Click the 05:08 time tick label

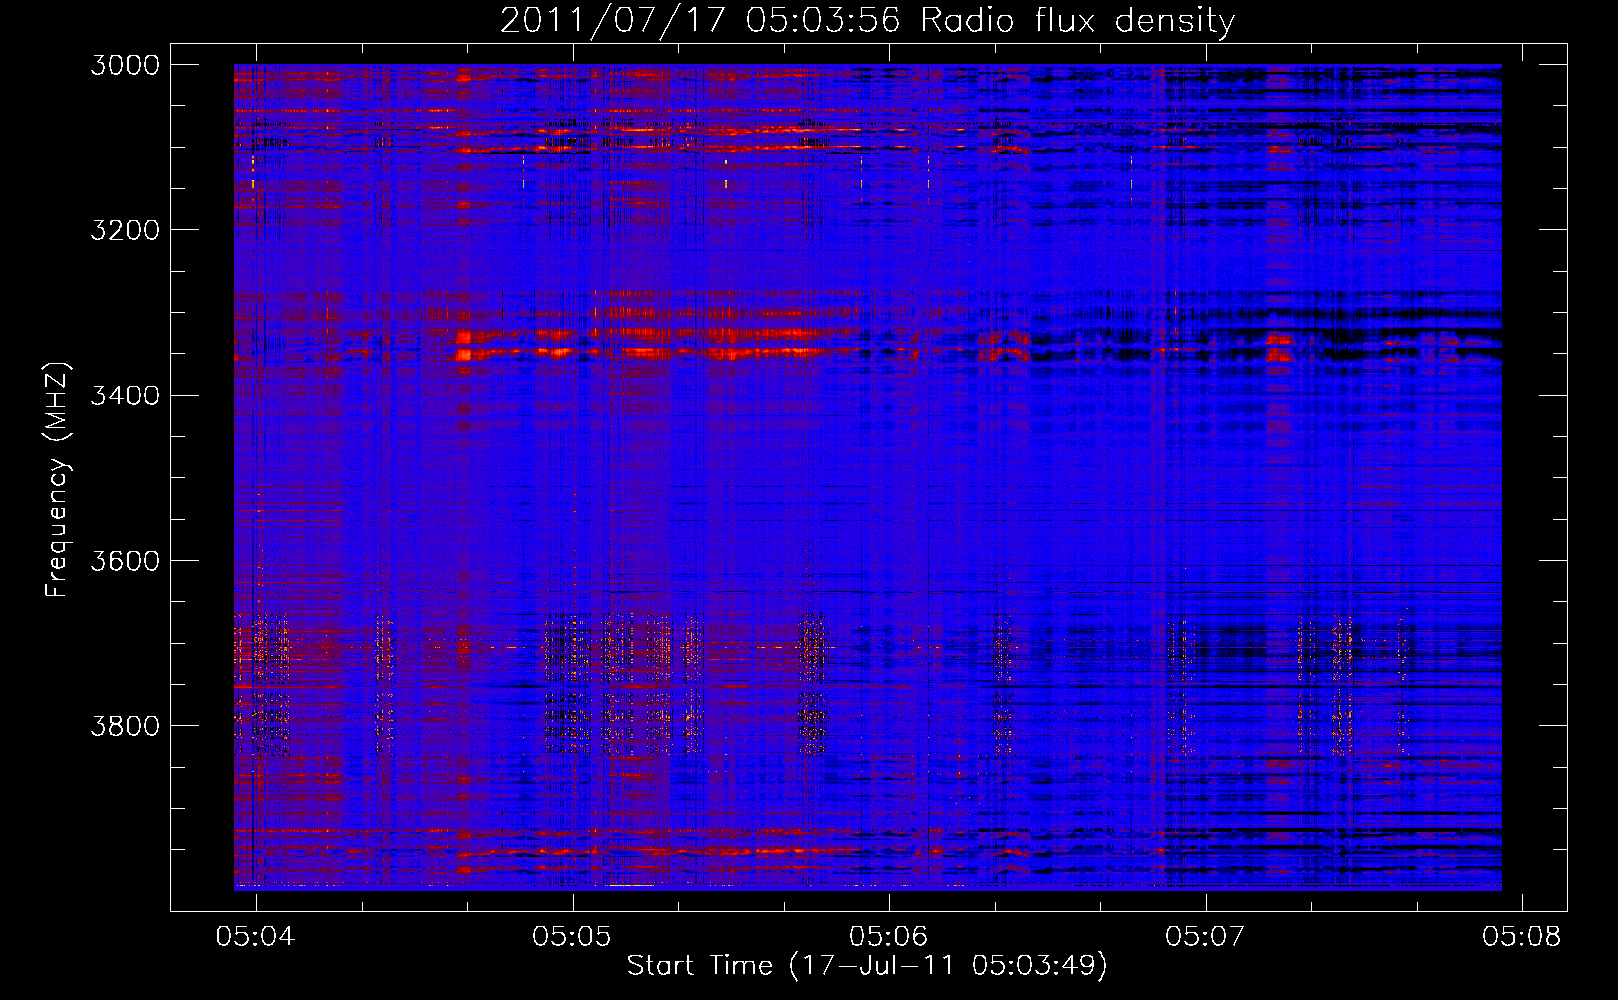coord(1522,937)
